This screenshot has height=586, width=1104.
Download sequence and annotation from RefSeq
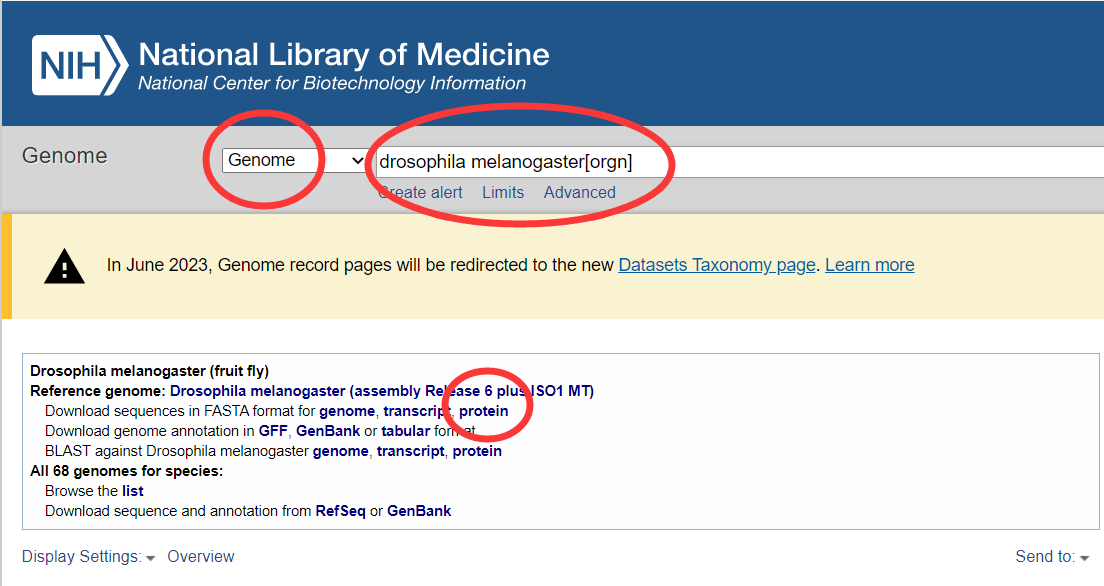340,511
